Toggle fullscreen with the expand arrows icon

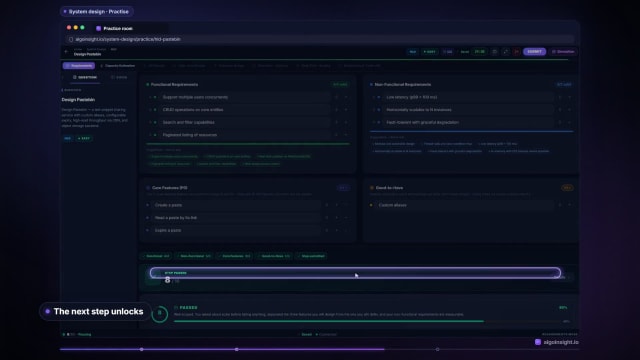[x=505, y=52]
